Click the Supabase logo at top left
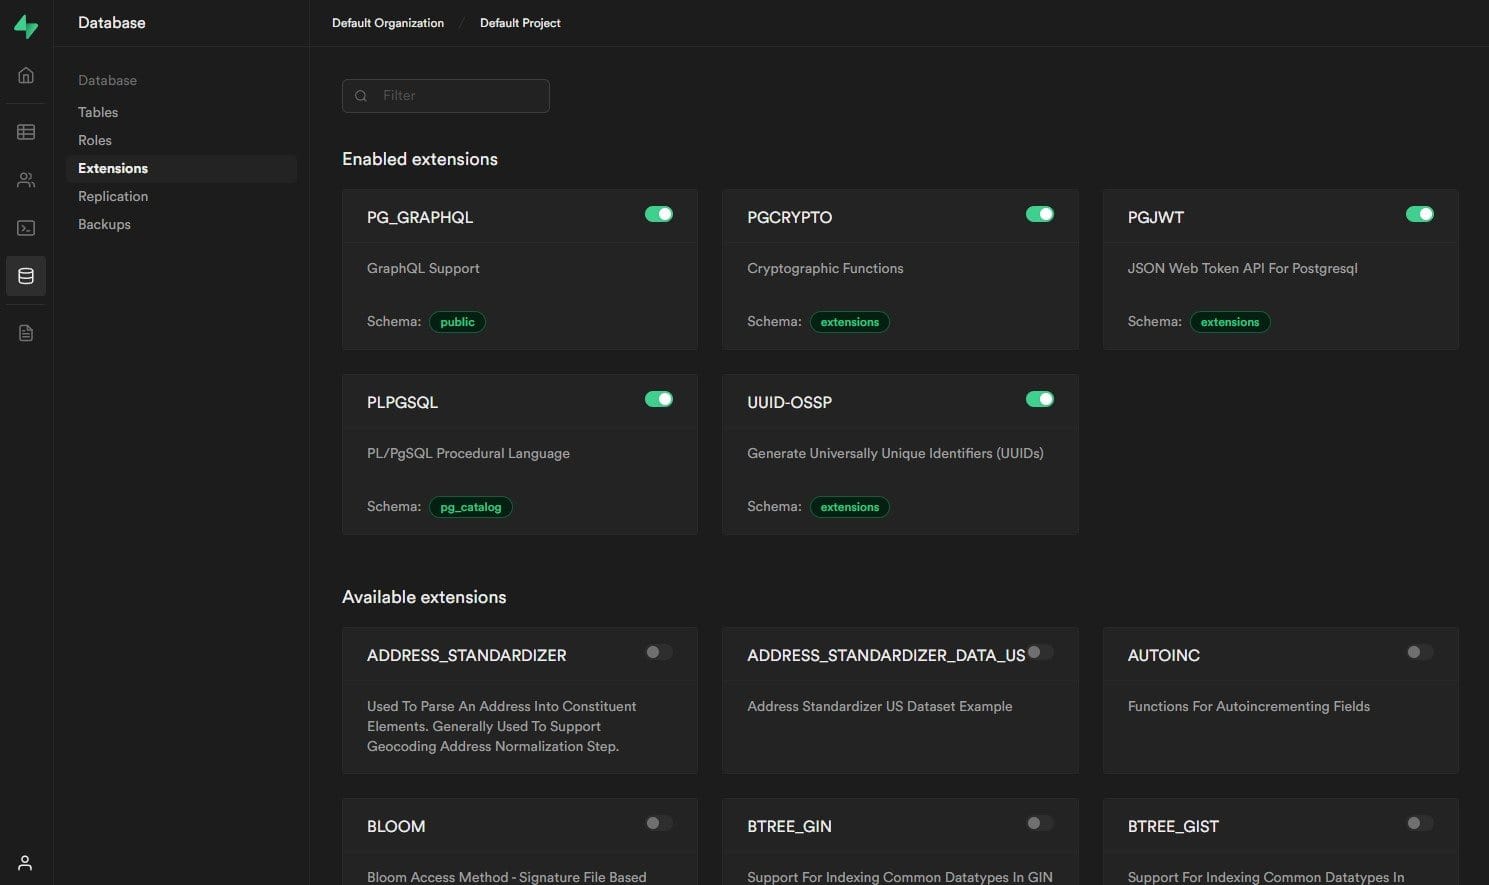 [x=25, y=25]
